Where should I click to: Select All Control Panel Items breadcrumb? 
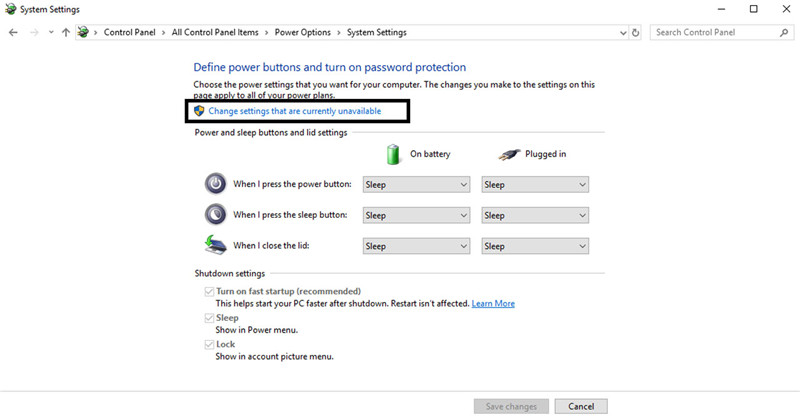tap(214, 32)
